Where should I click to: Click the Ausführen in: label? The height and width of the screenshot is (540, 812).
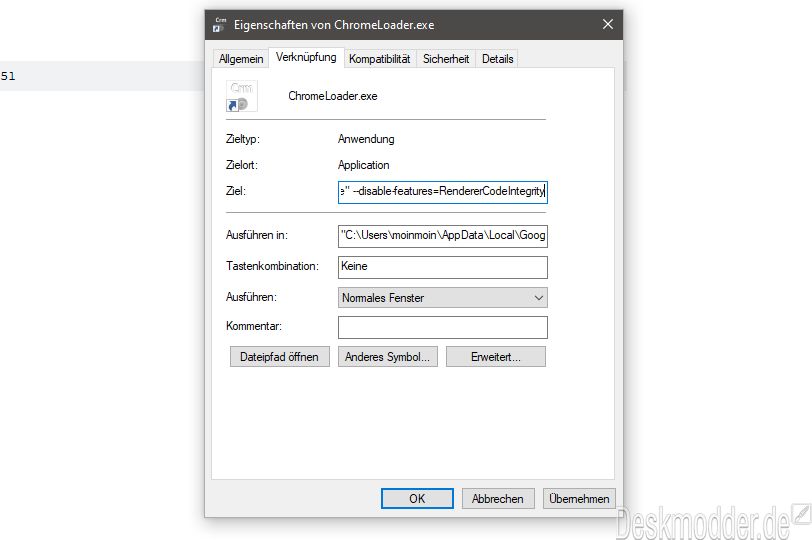pos(257,235)
